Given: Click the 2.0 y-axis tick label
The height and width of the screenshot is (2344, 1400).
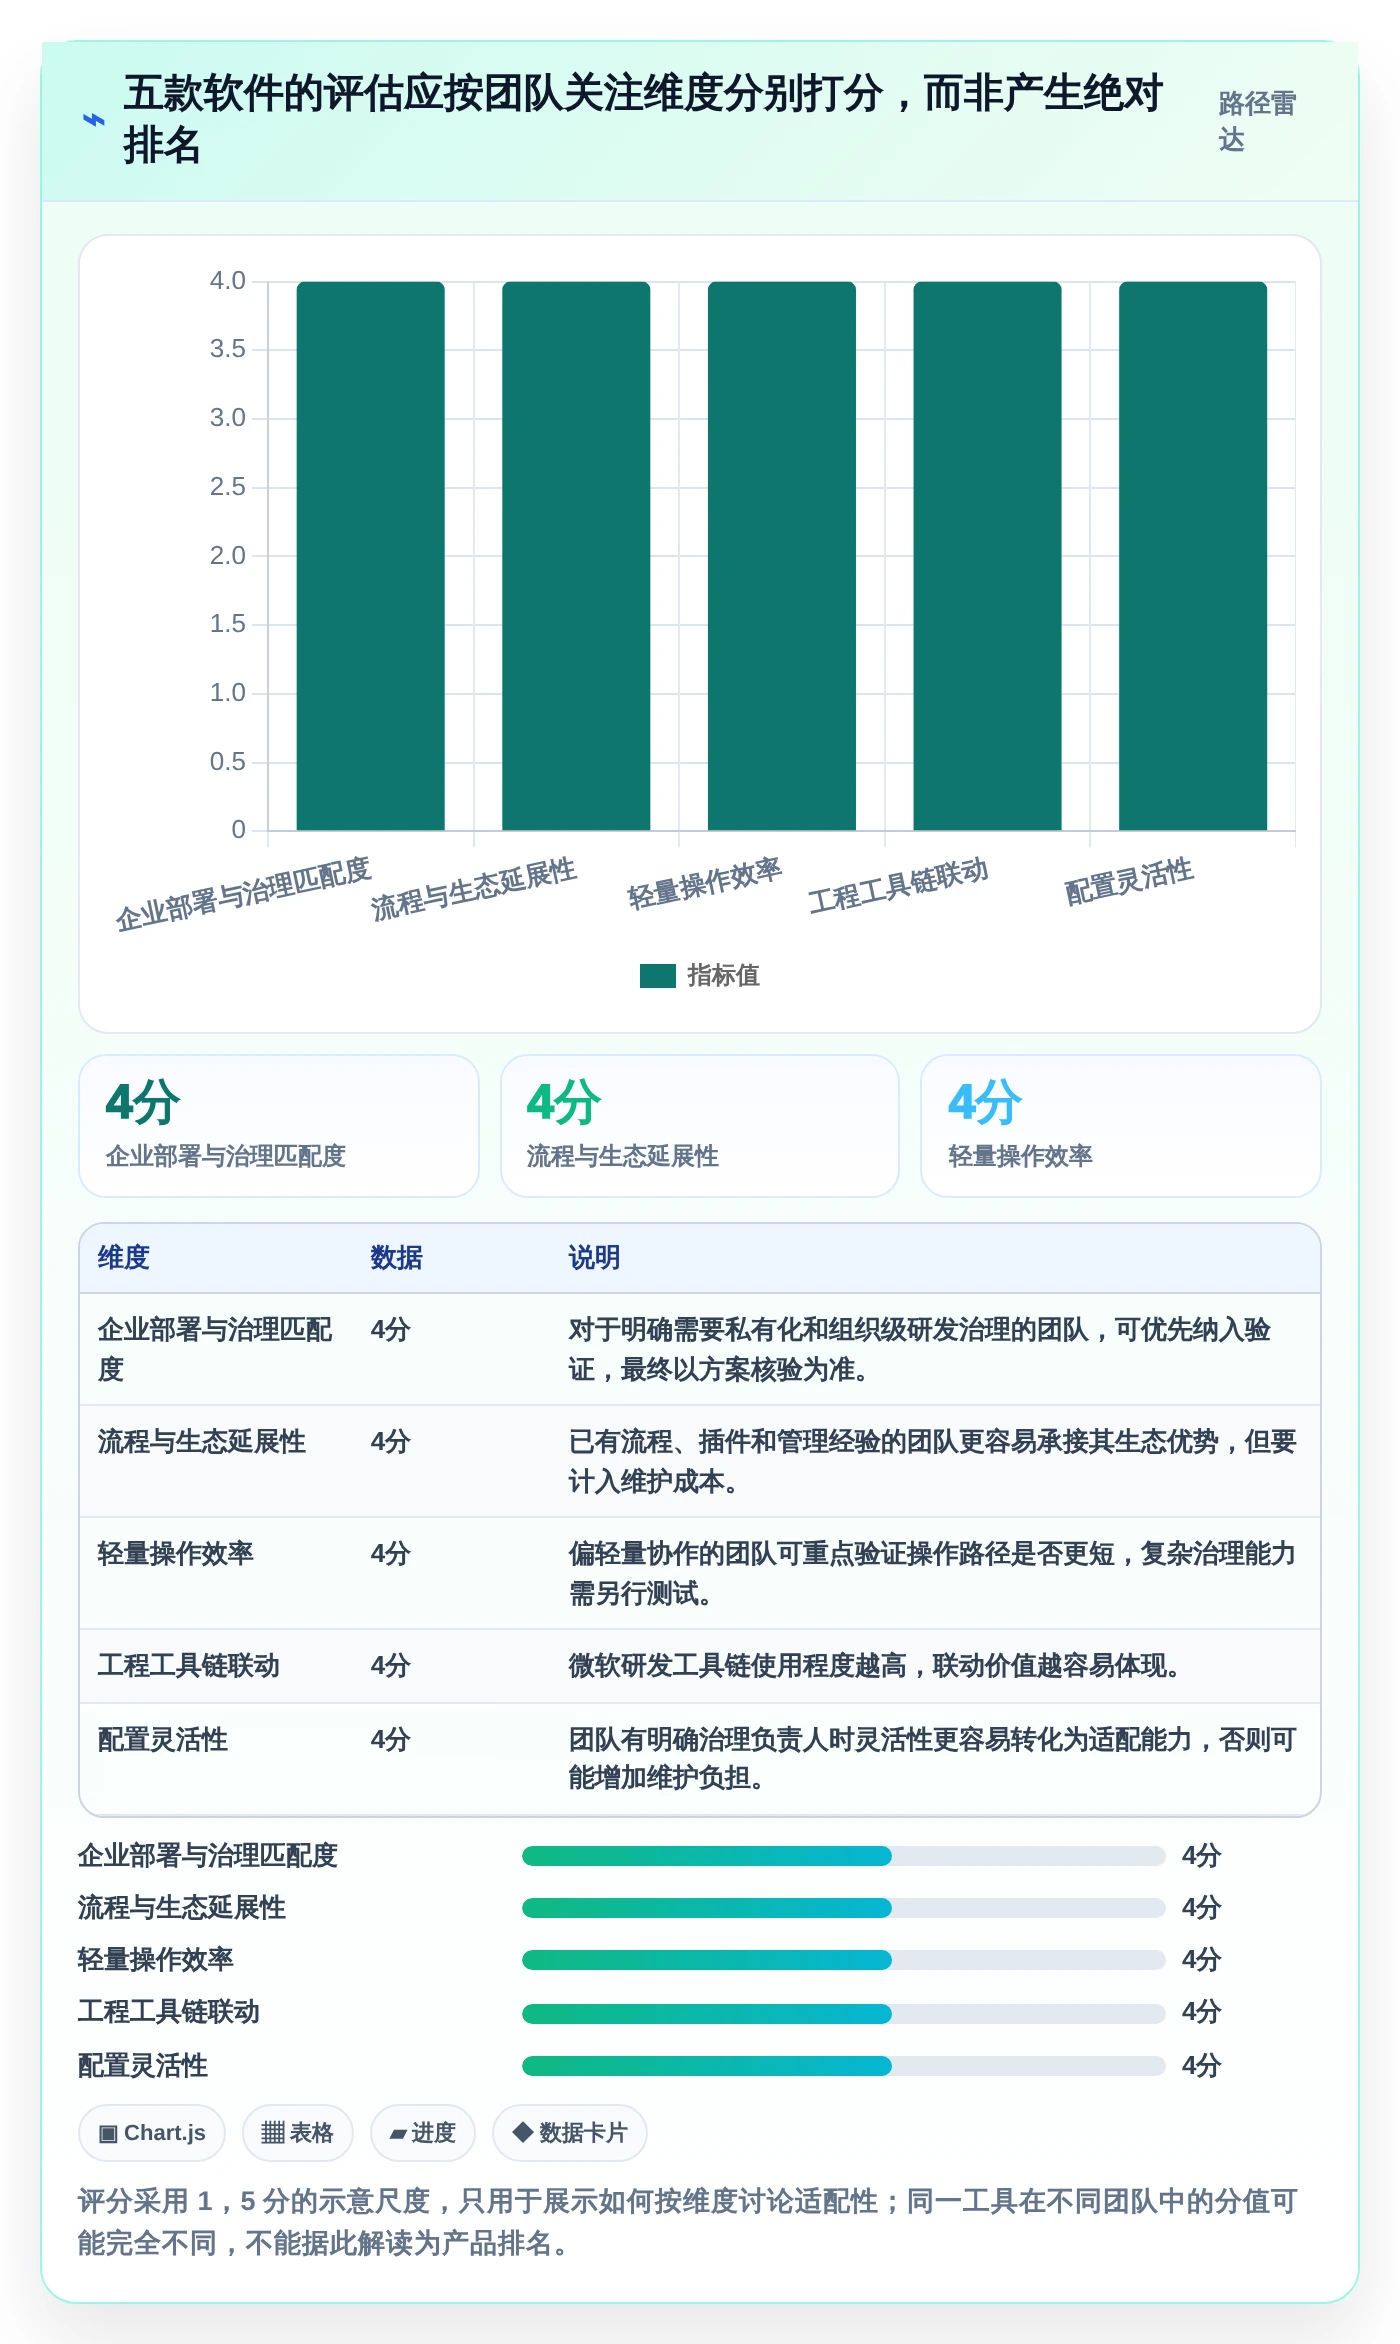Looking at the screenshot, I should click(227, 555).
